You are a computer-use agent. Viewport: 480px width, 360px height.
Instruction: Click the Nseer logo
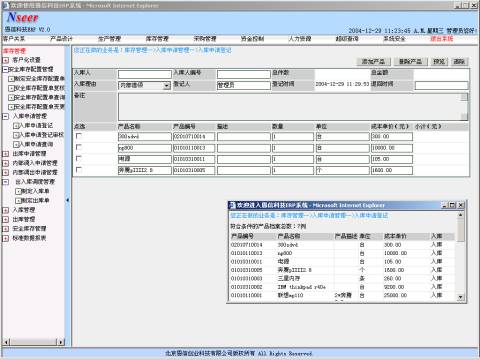(23, 17)
